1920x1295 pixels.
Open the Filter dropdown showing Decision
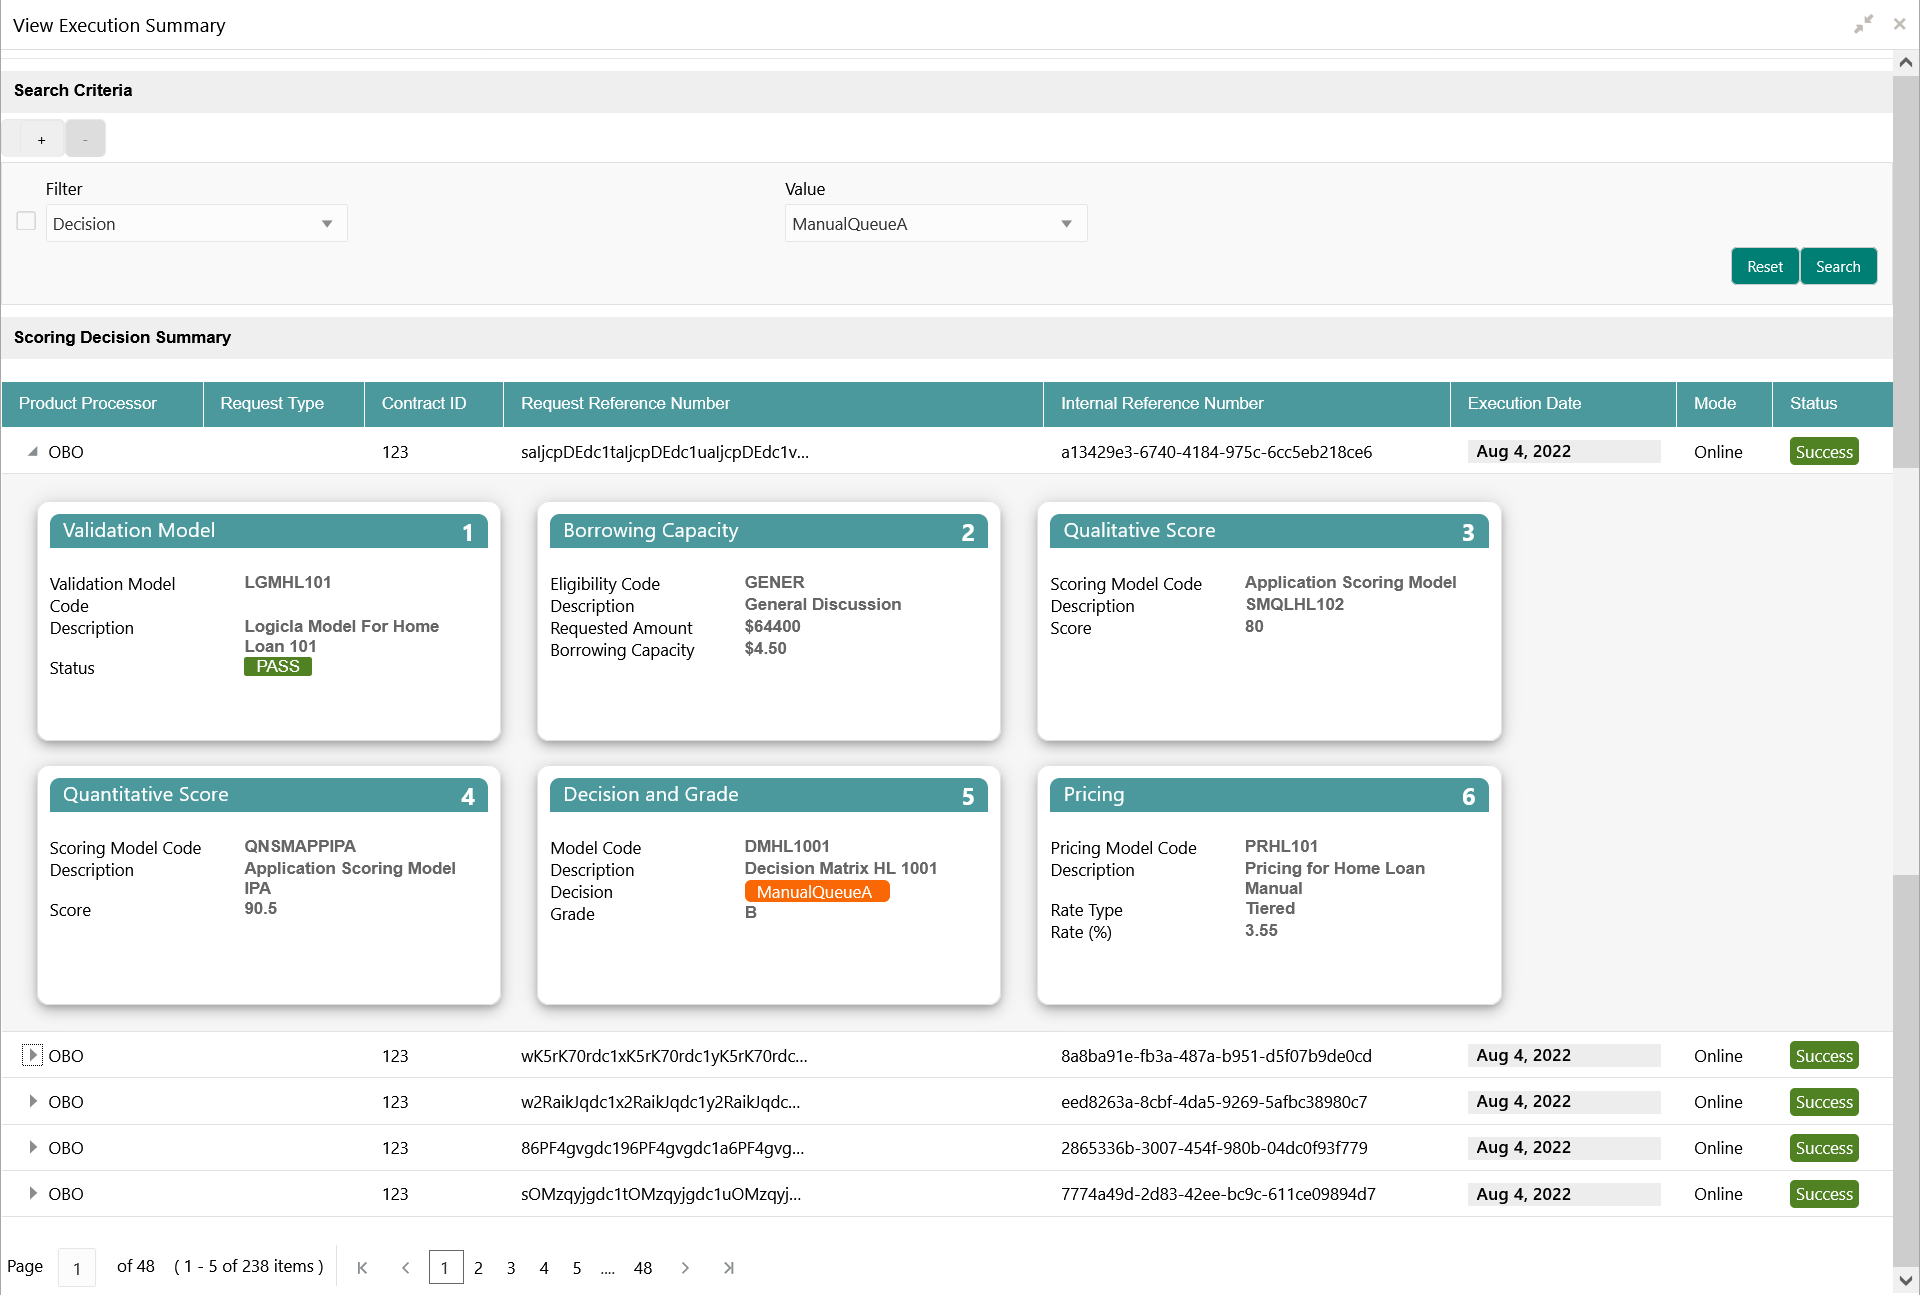tap(196, 224)
